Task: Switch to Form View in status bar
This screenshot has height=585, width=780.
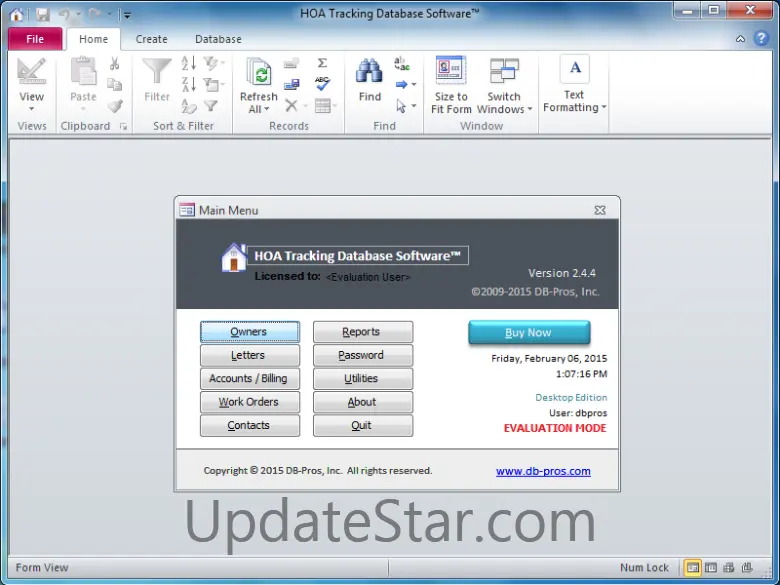Action: [692, 567]
